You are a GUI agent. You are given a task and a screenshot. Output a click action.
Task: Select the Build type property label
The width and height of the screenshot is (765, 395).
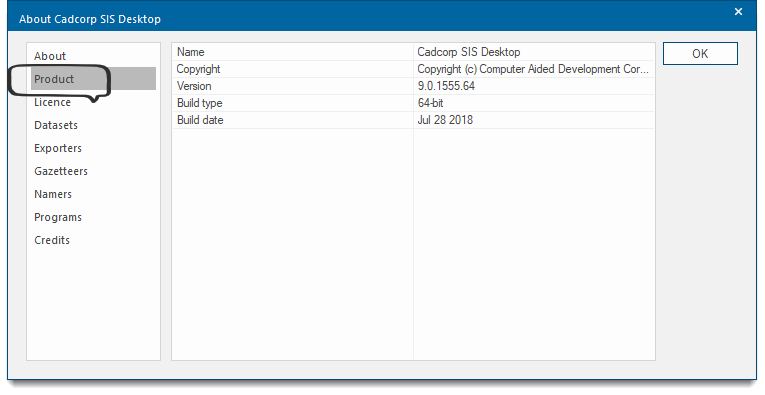pyautogui.click(x=199, y=103)
